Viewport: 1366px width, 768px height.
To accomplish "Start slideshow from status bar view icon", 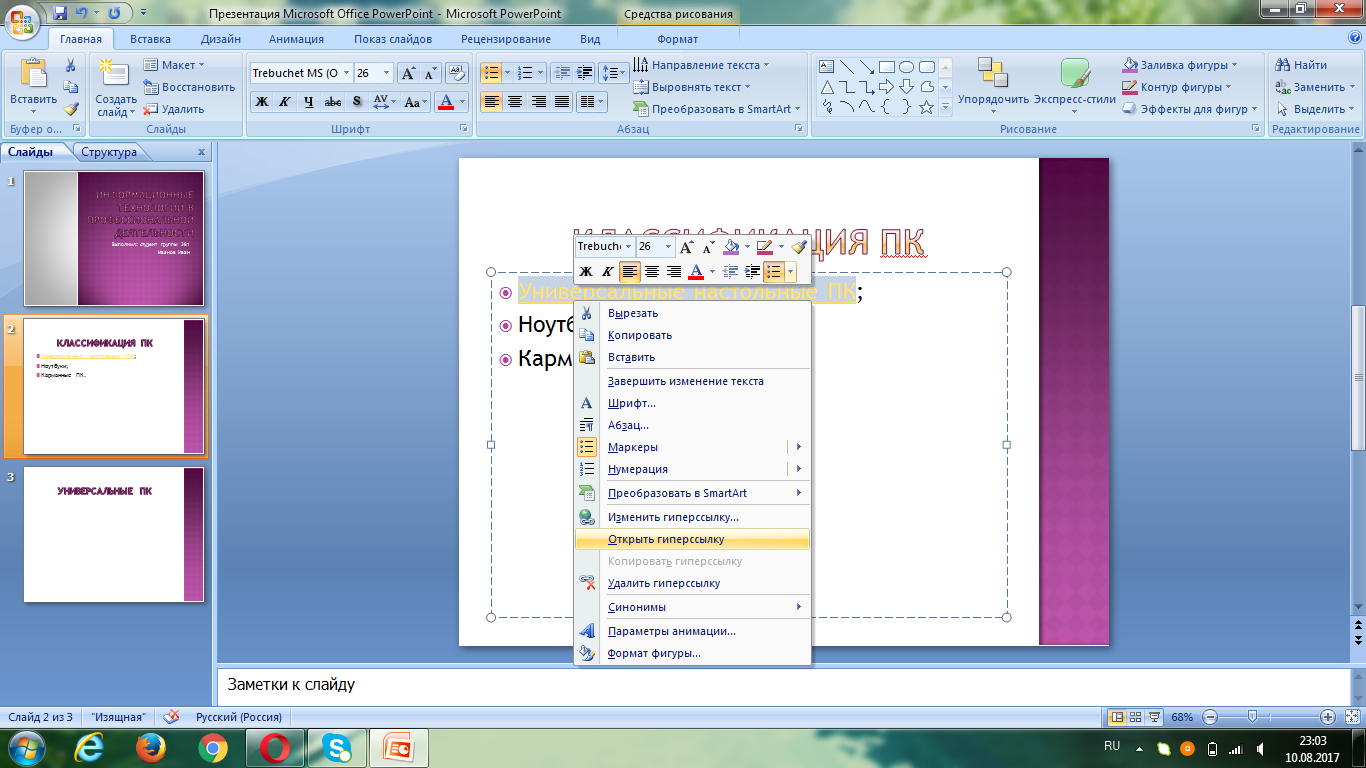I will pos(1155,717).
